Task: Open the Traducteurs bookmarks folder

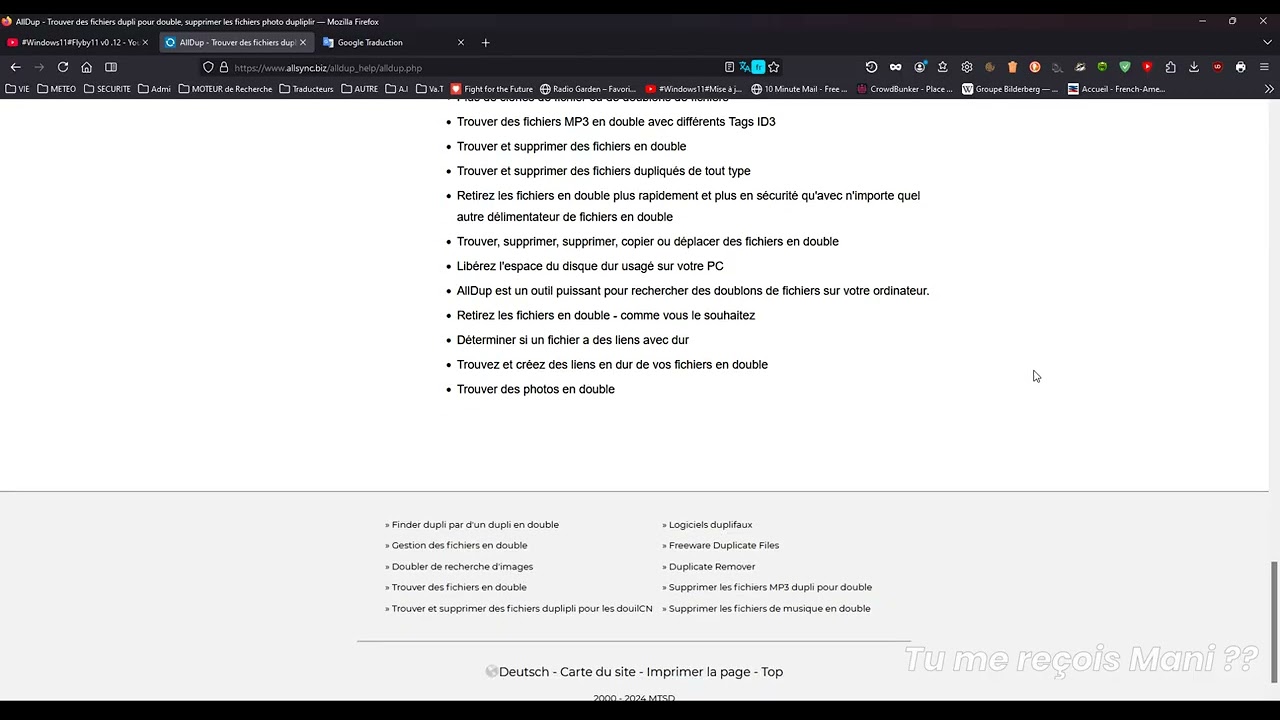Action: coord(306,89)
